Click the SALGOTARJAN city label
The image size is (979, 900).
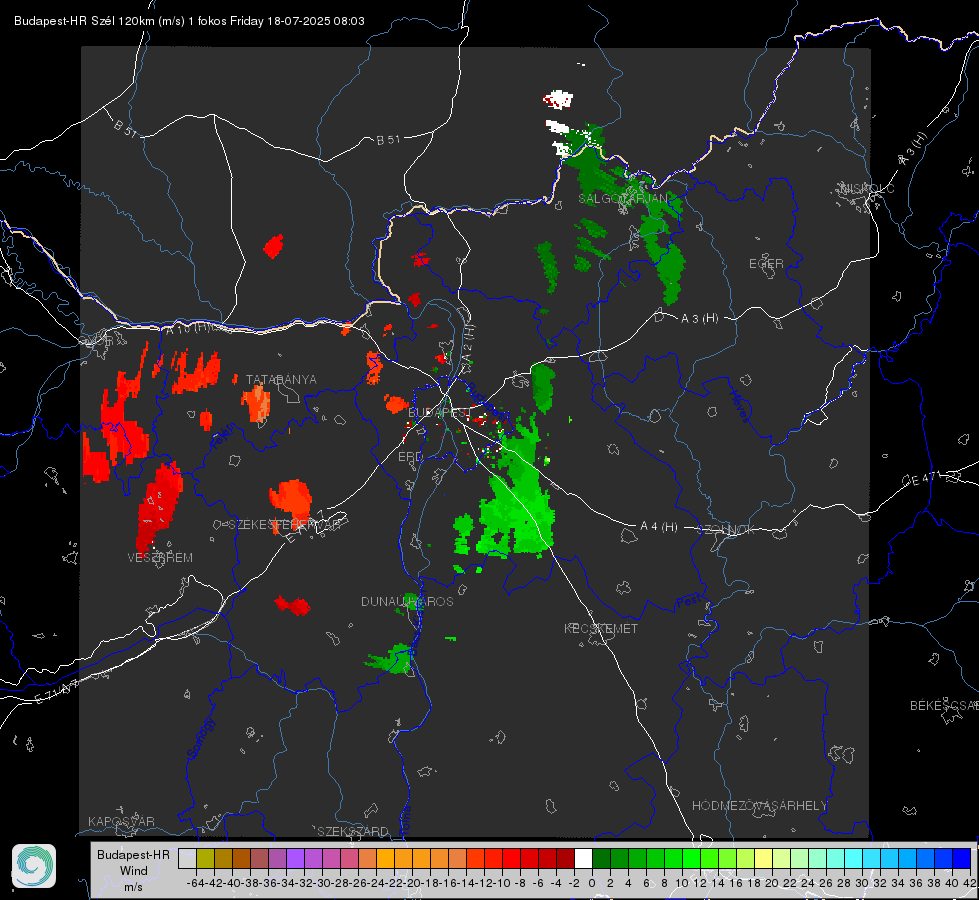[622, 199]
